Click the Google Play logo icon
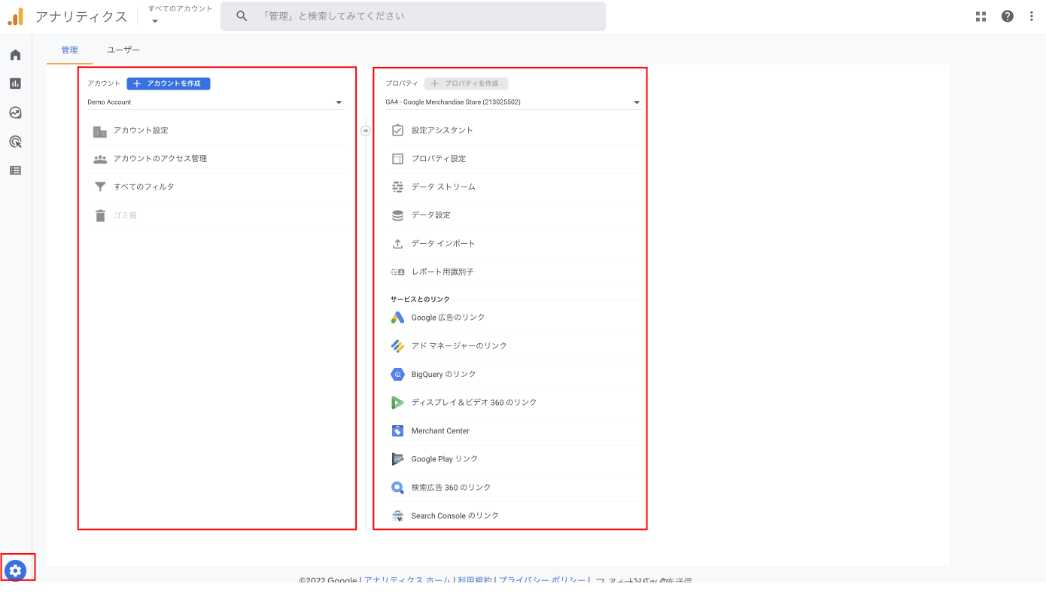Image resolution: width=1046 pixels, height=600 pixels. 398,459
